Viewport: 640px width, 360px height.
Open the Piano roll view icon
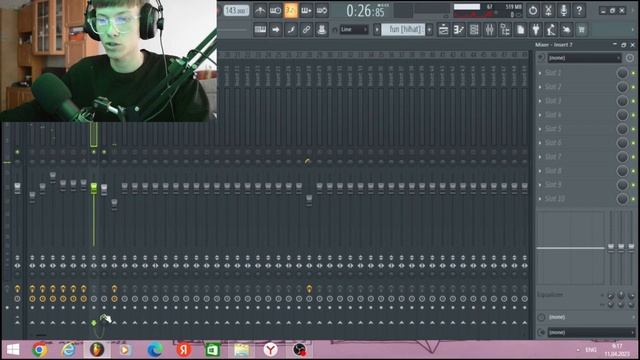coord(459,29)
